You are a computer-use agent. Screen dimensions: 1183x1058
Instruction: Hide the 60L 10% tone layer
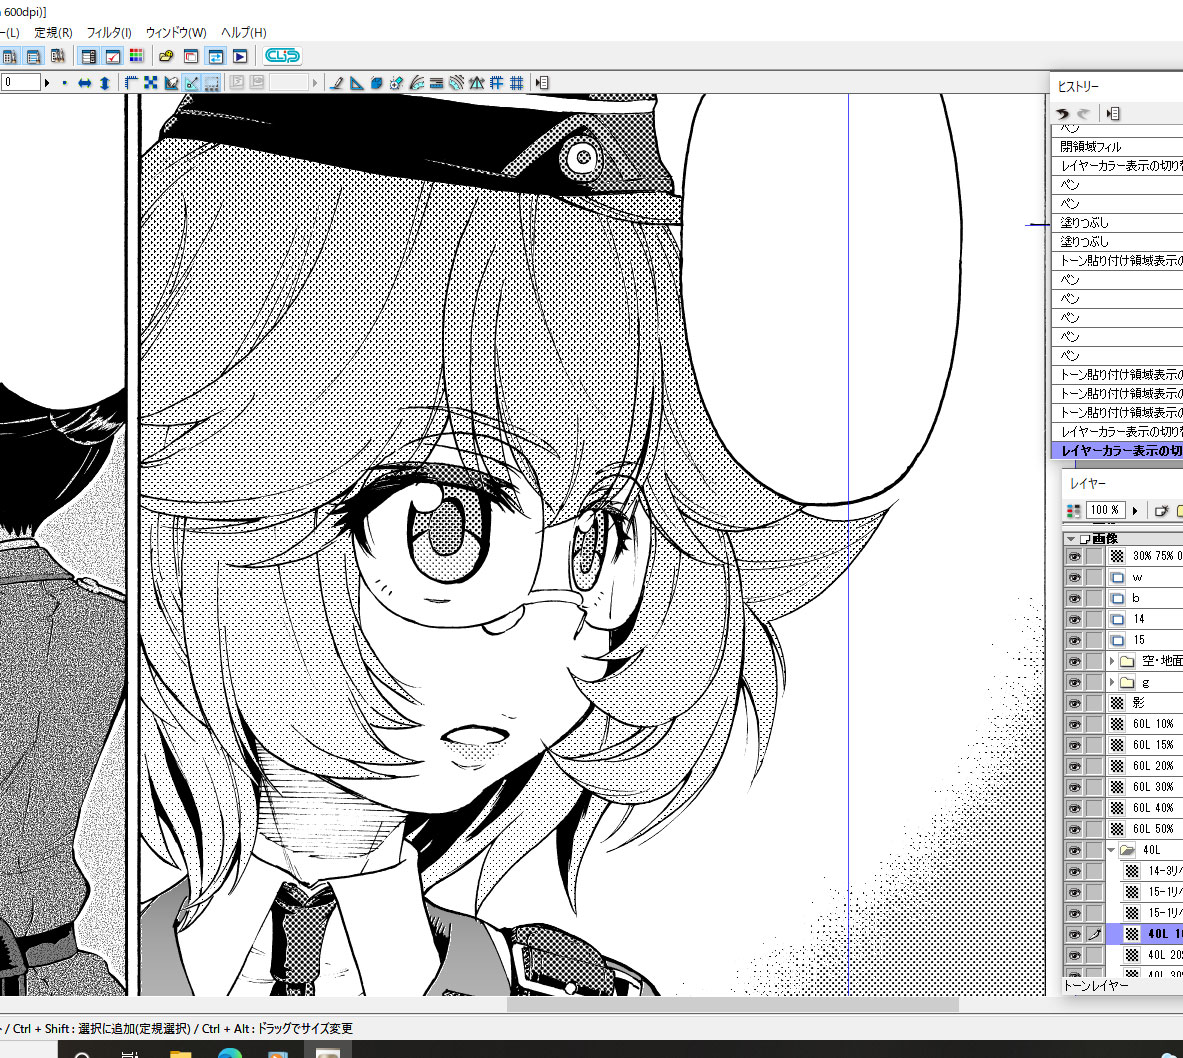tap(1074, 724)
